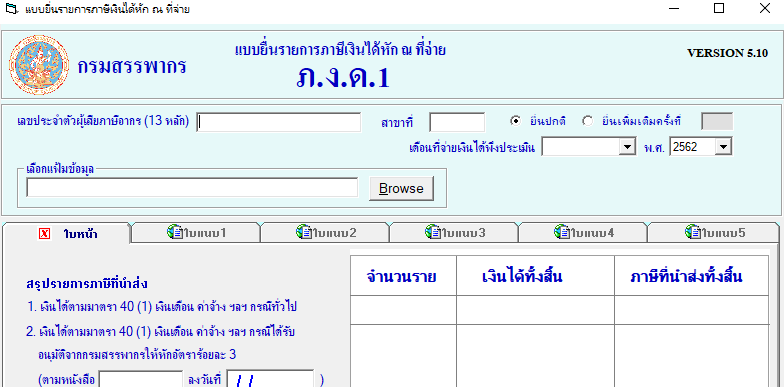Image resolution: width=784 pixels, height=387 pixels.
Task: Click the จำนวนราย column header
Action: pos(403,276)
